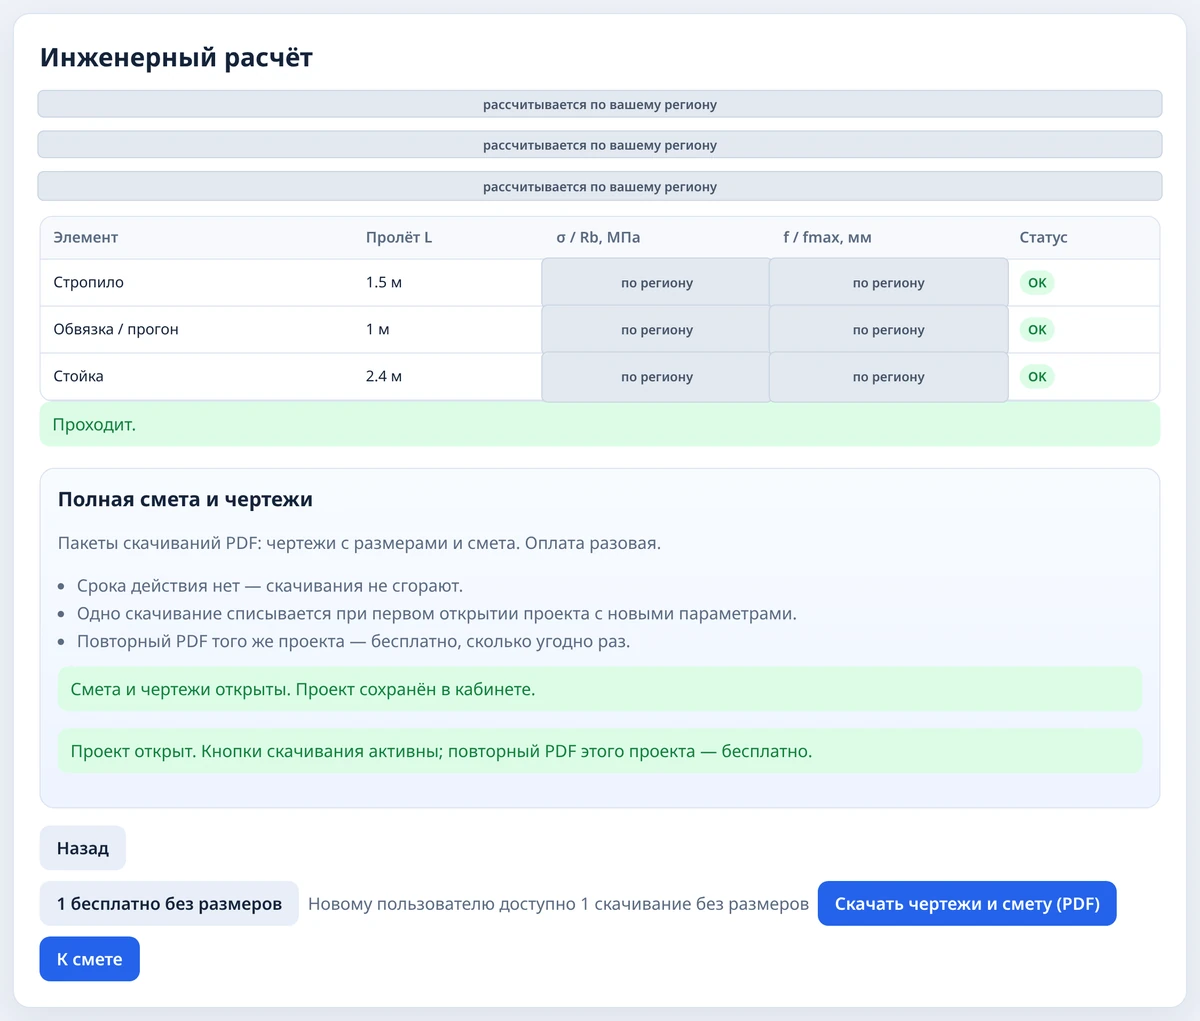Click Срока действия нет bullet text

point(270,586)
